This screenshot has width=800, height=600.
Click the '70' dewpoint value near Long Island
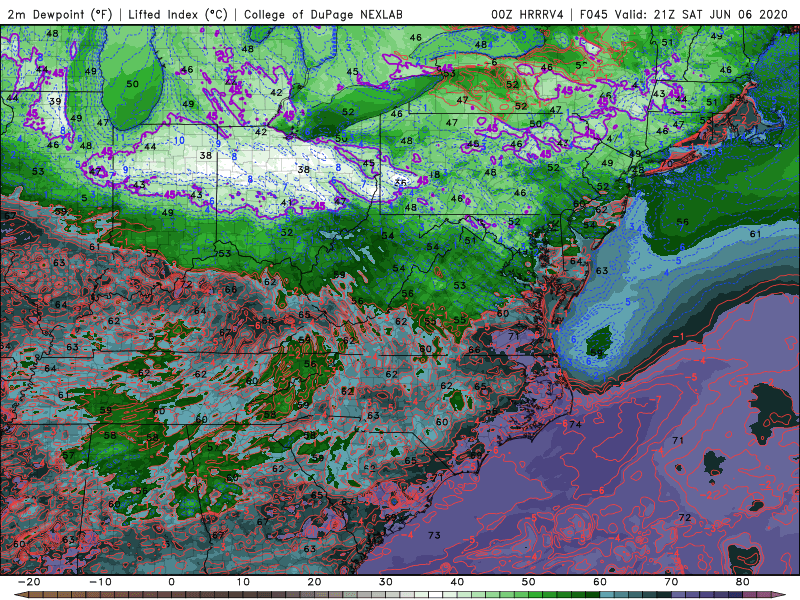[667, 164]
